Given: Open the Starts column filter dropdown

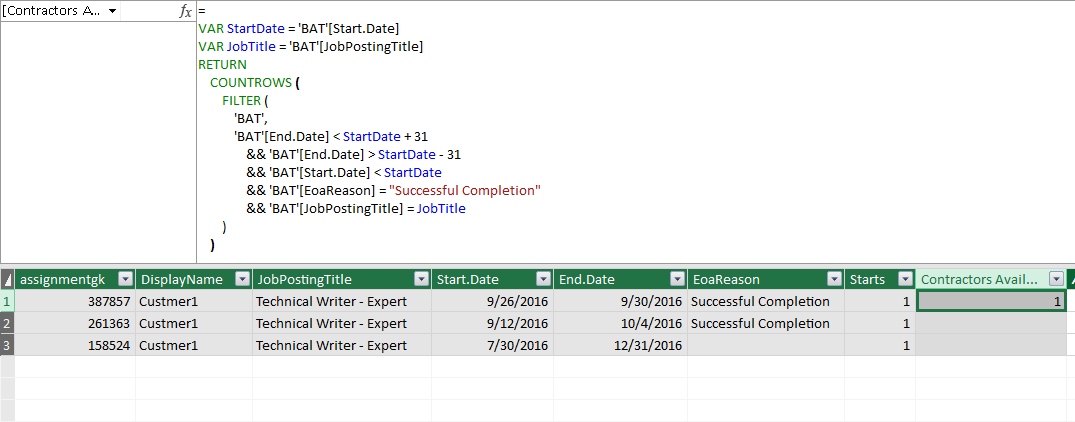Looking at the screenshot, I should pyautogui.click(x=905, y=279).
